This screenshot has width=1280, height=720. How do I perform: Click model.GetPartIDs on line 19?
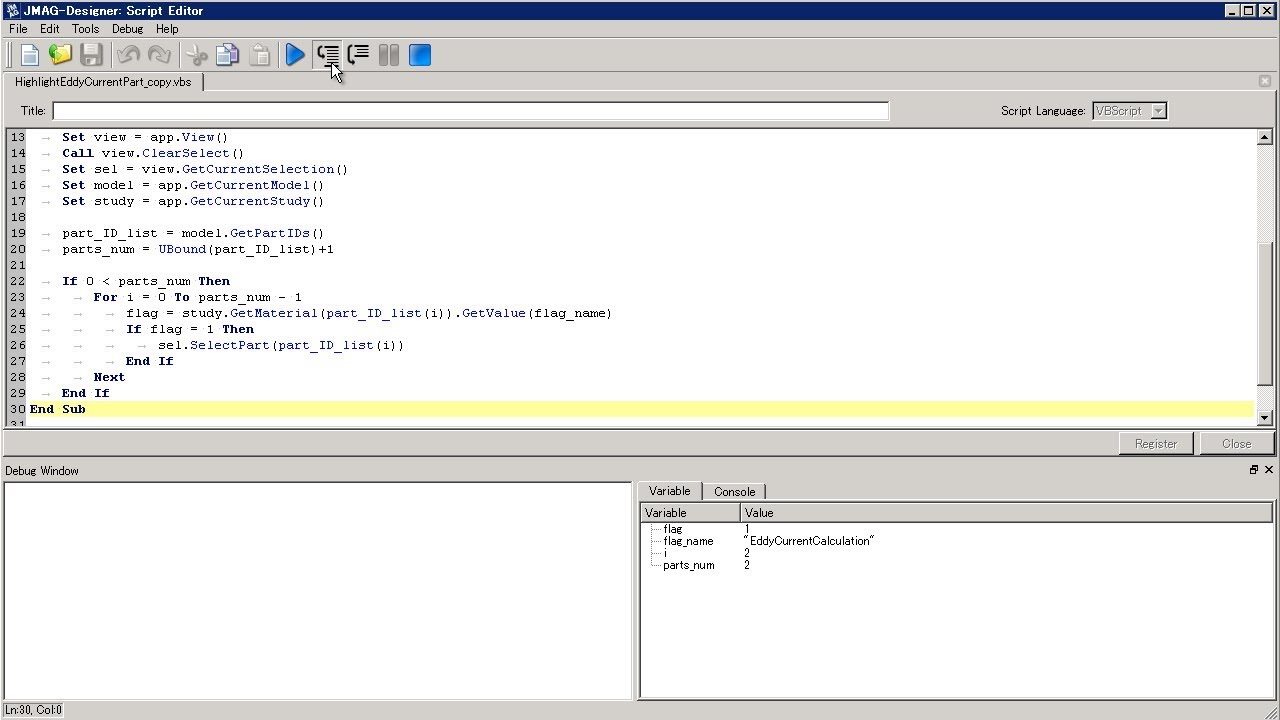pyautogui.click(x=245, y=233)
